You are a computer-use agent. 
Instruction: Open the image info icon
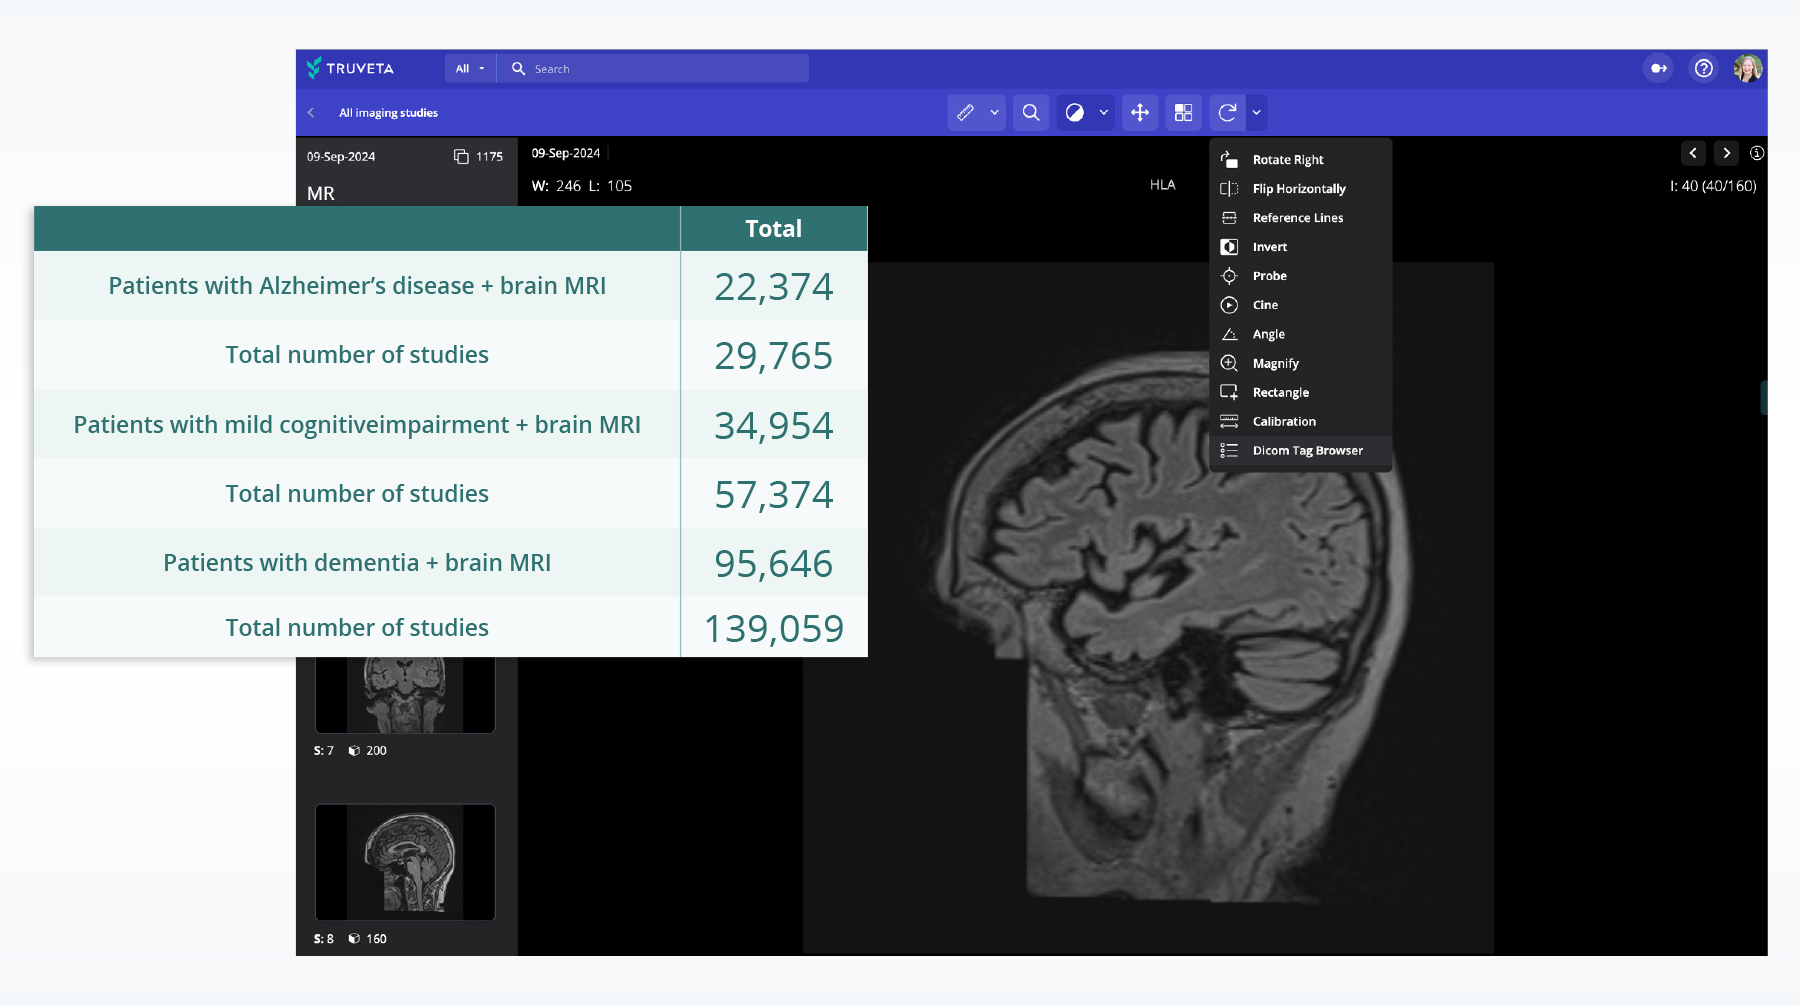pos(1757,153)
